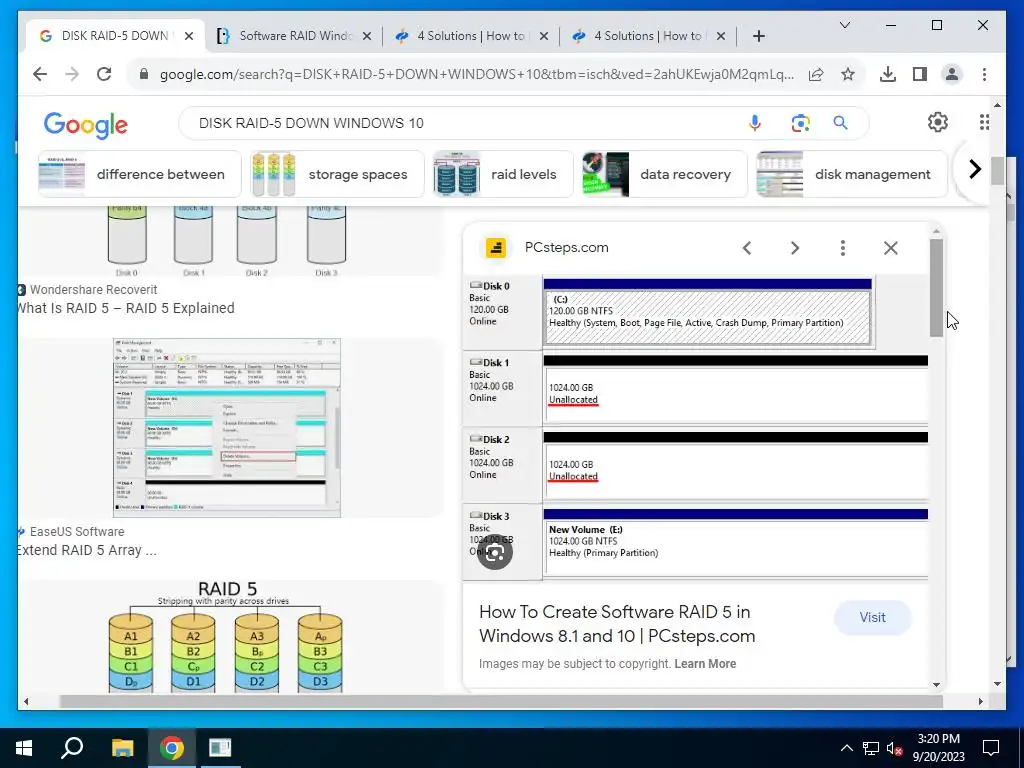Submit search with magnifier icon
1024x768 pixels.
[840, 123]
